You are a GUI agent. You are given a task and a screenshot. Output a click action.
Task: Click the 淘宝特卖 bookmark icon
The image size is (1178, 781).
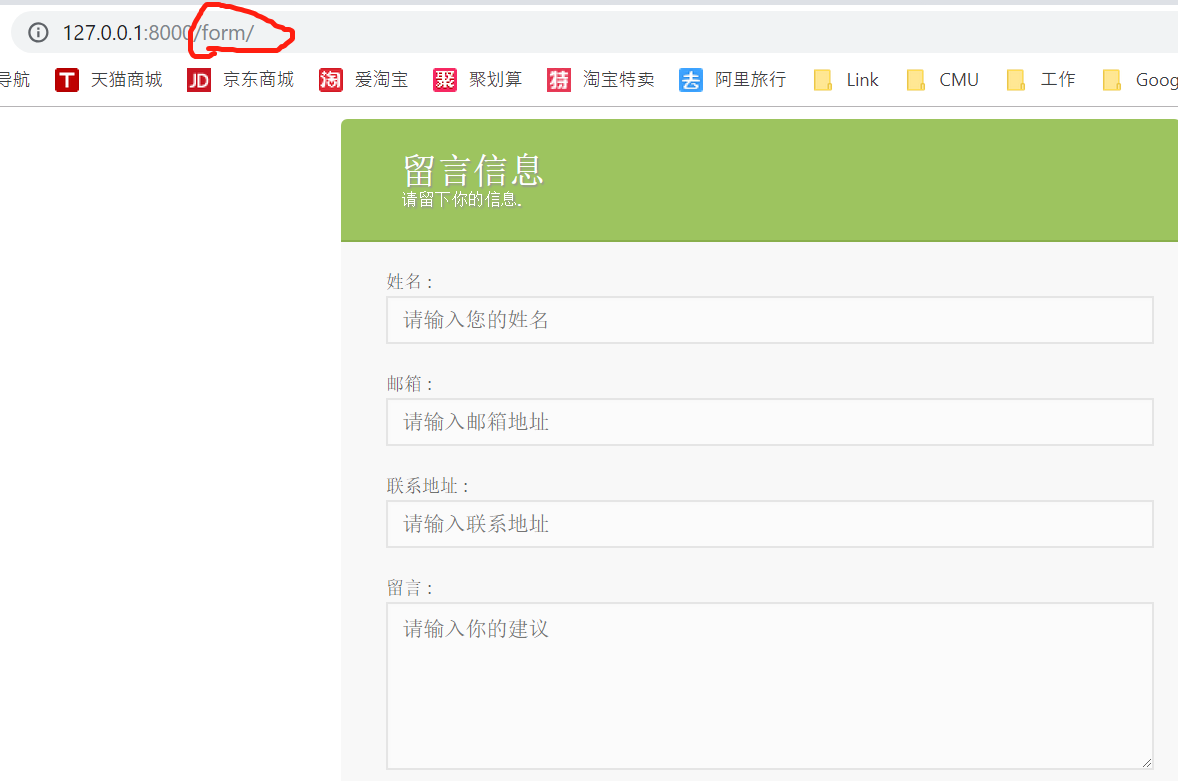click(559, 80)
